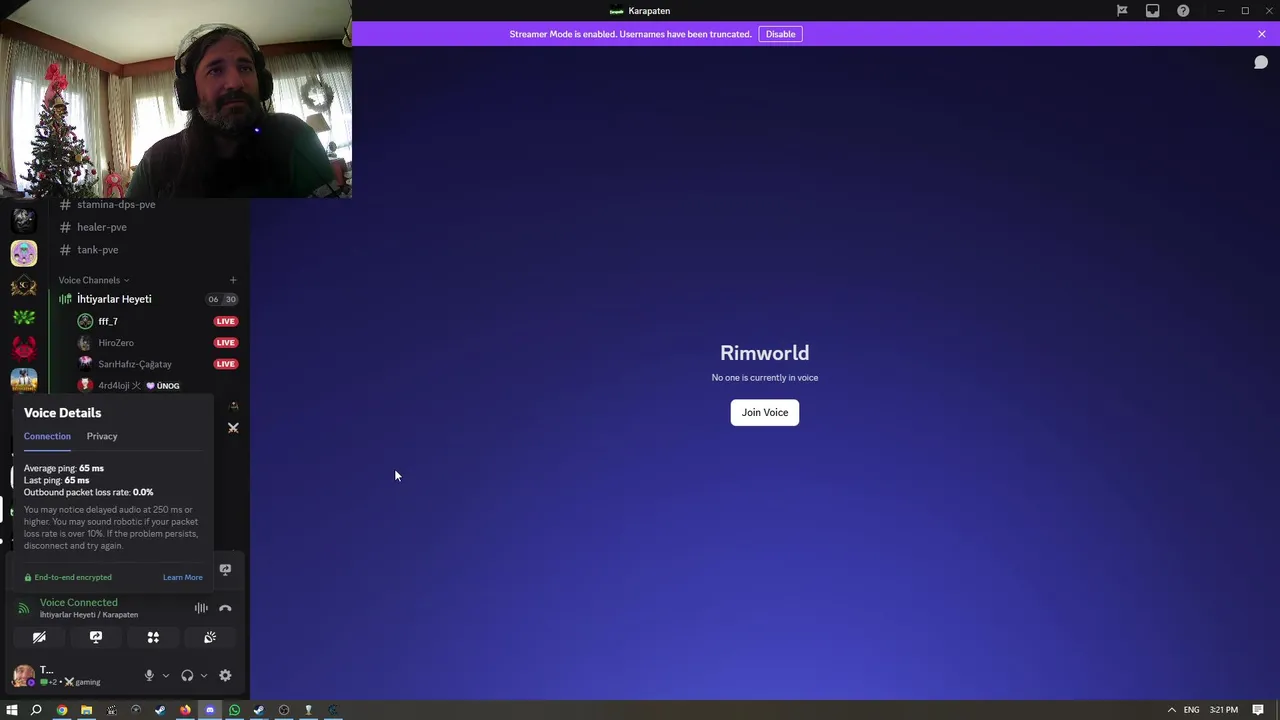
Task: Open the red crab server icon
Action: coord(24,349)
